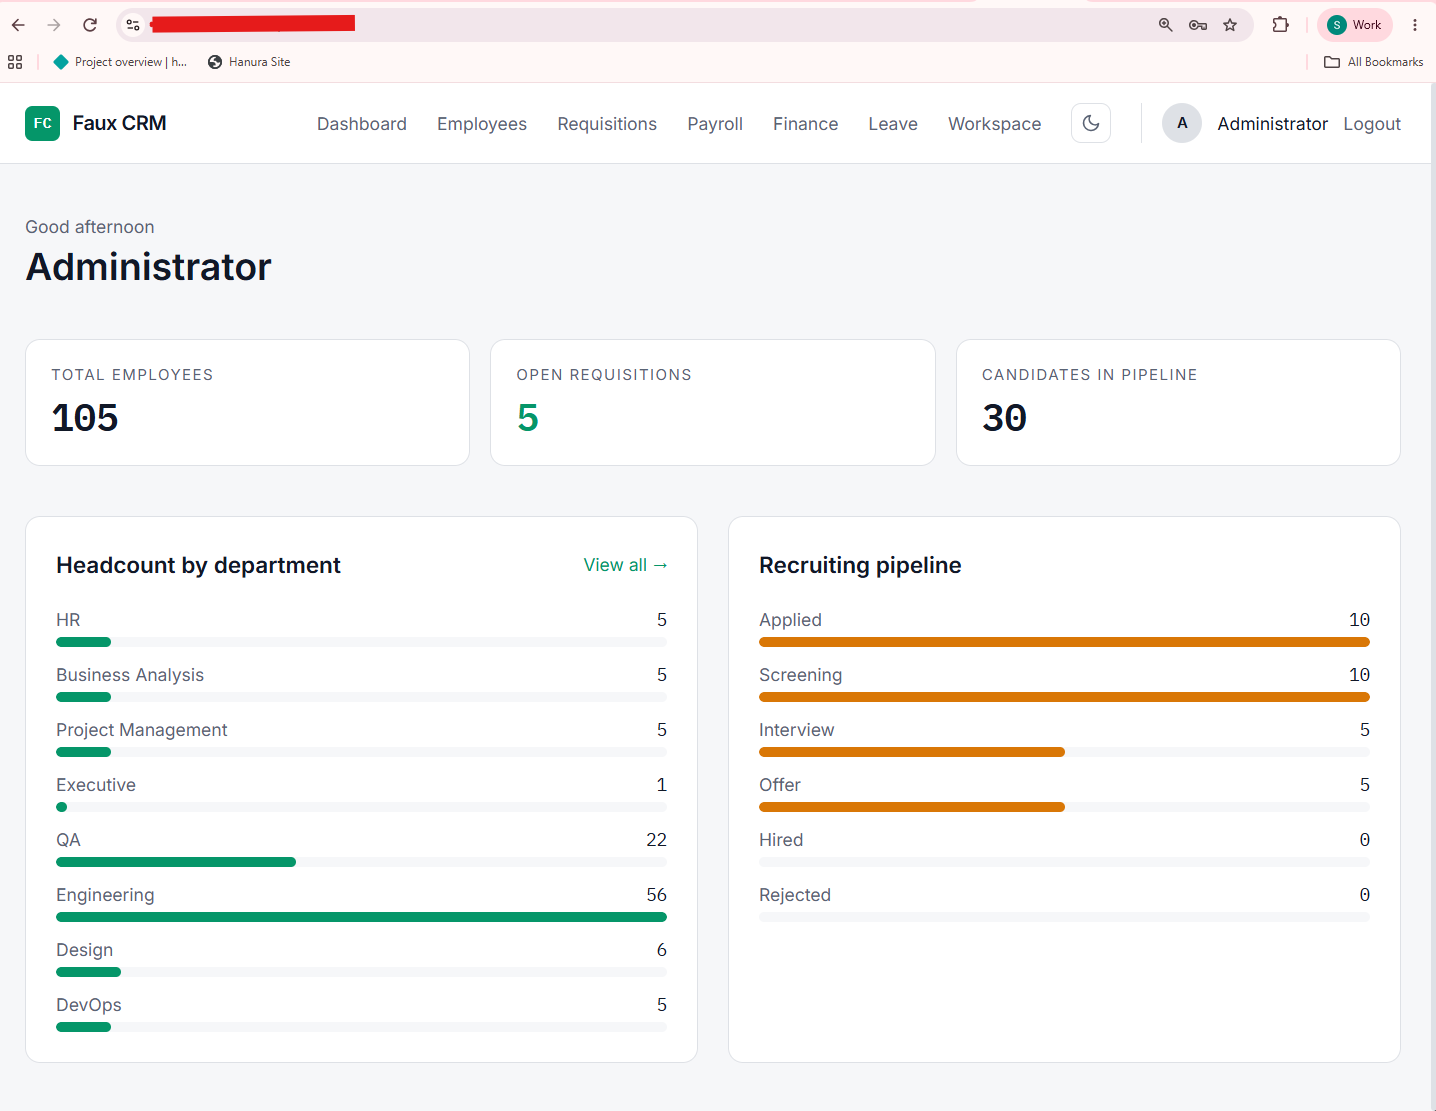Click the Administrator avatar circle
The image size is (1436, 1111).
click(x=1182, y=124)
